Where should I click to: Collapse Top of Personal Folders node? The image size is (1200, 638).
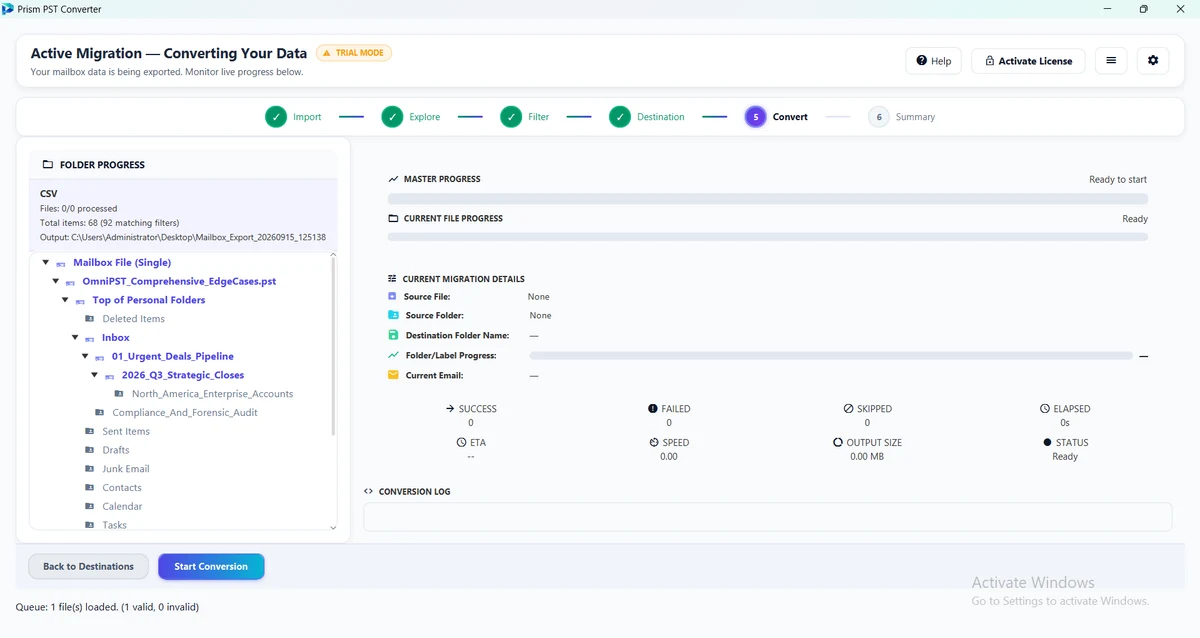(66, 300)
